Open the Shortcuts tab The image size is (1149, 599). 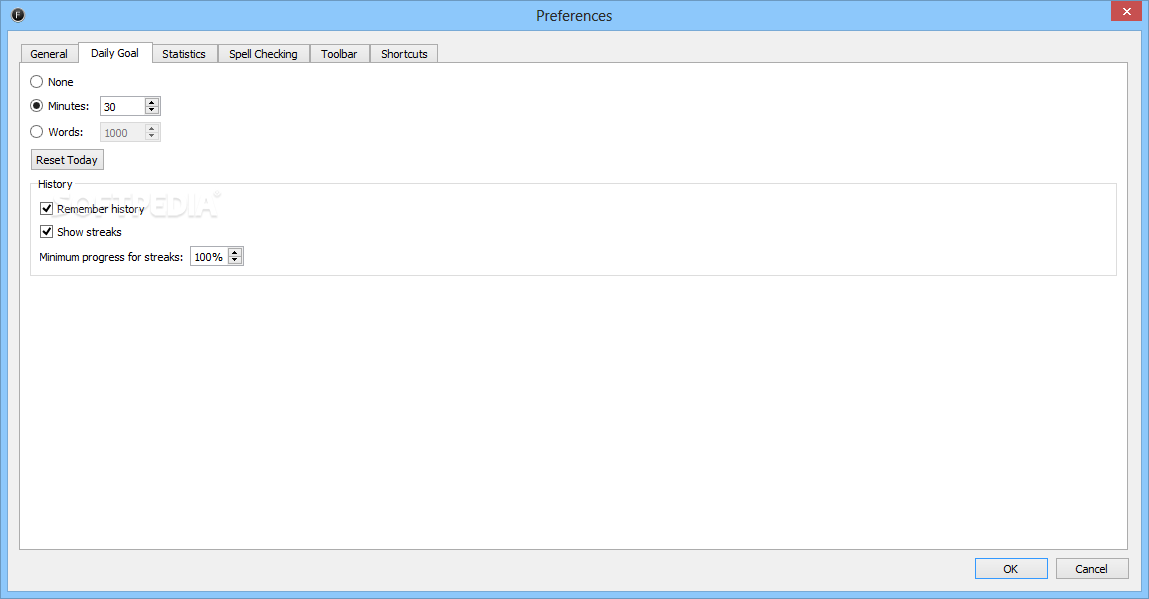point(403,53)
